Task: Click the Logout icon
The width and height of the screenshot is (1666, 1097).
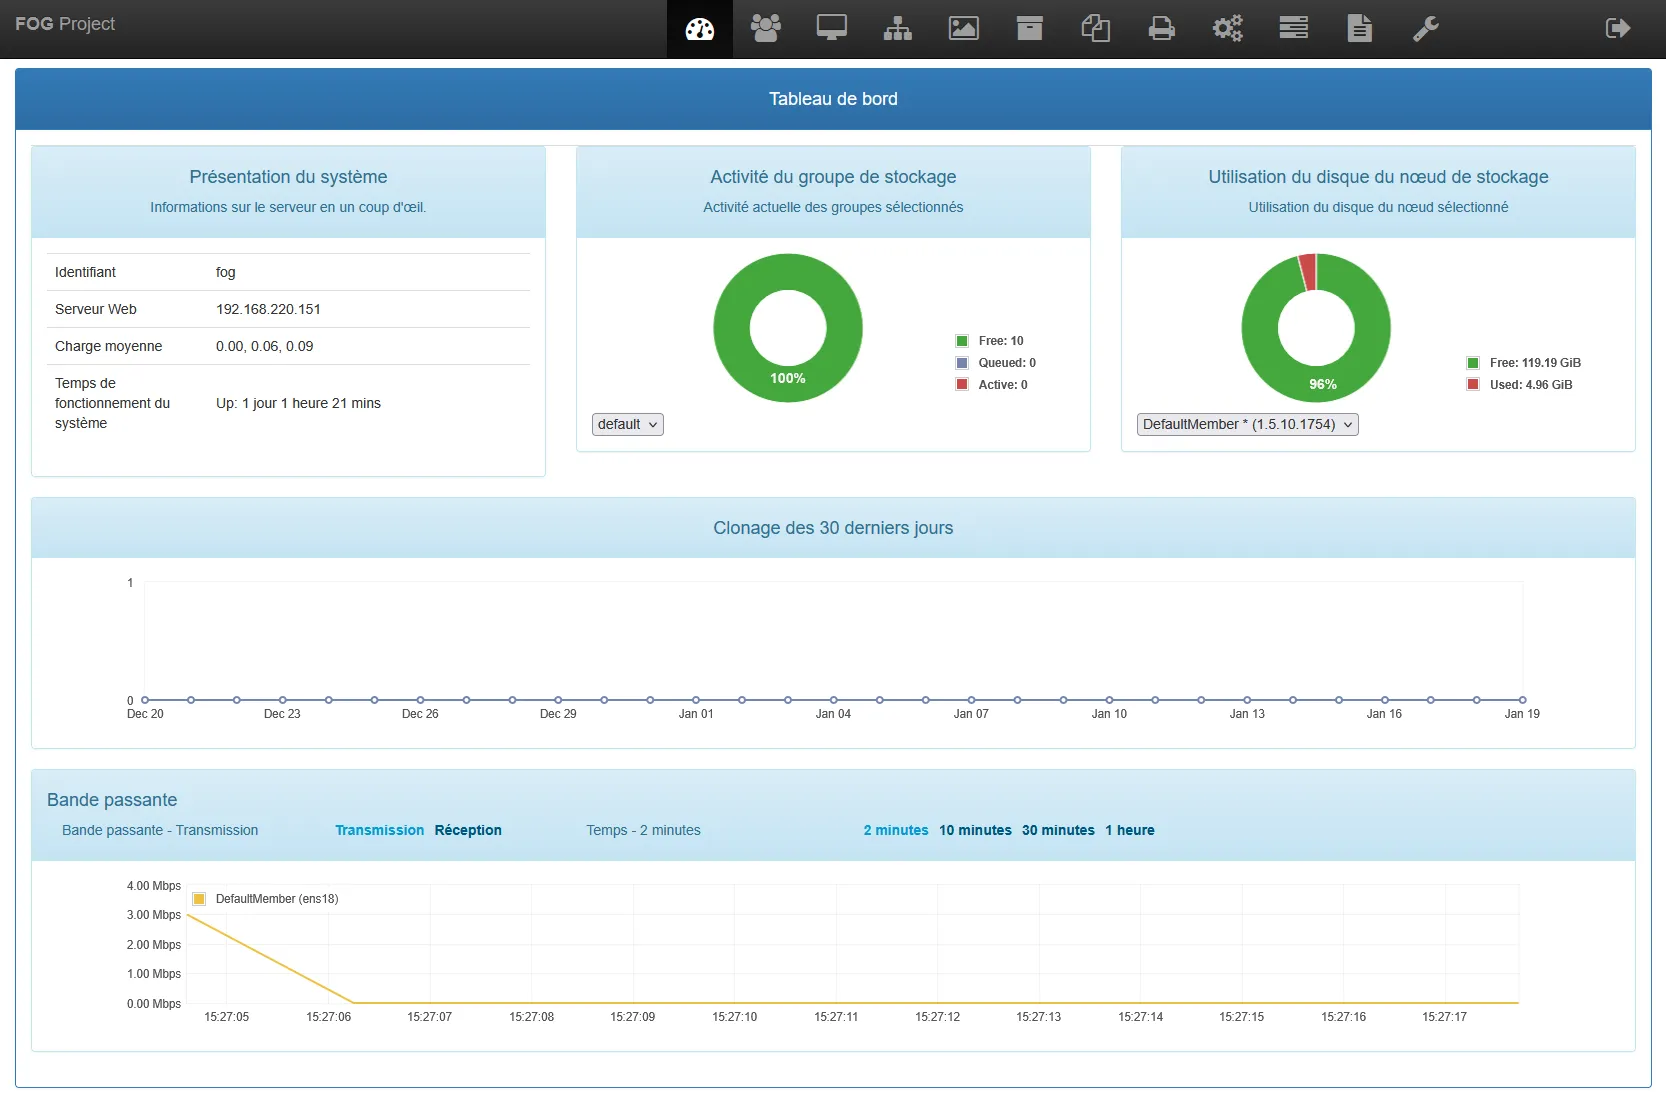Action: coord(1617,28)
